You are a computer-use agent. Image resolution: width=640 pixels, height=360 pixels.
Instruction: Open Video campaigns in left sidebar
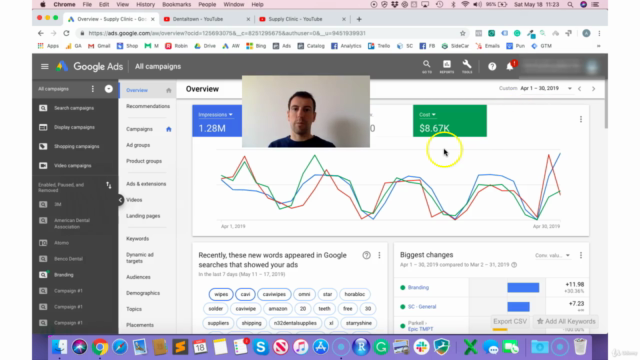coord(73,166)
